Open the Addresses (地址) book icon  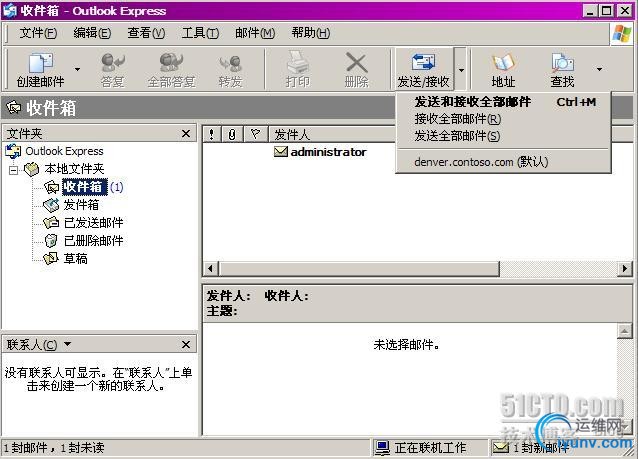503,70
